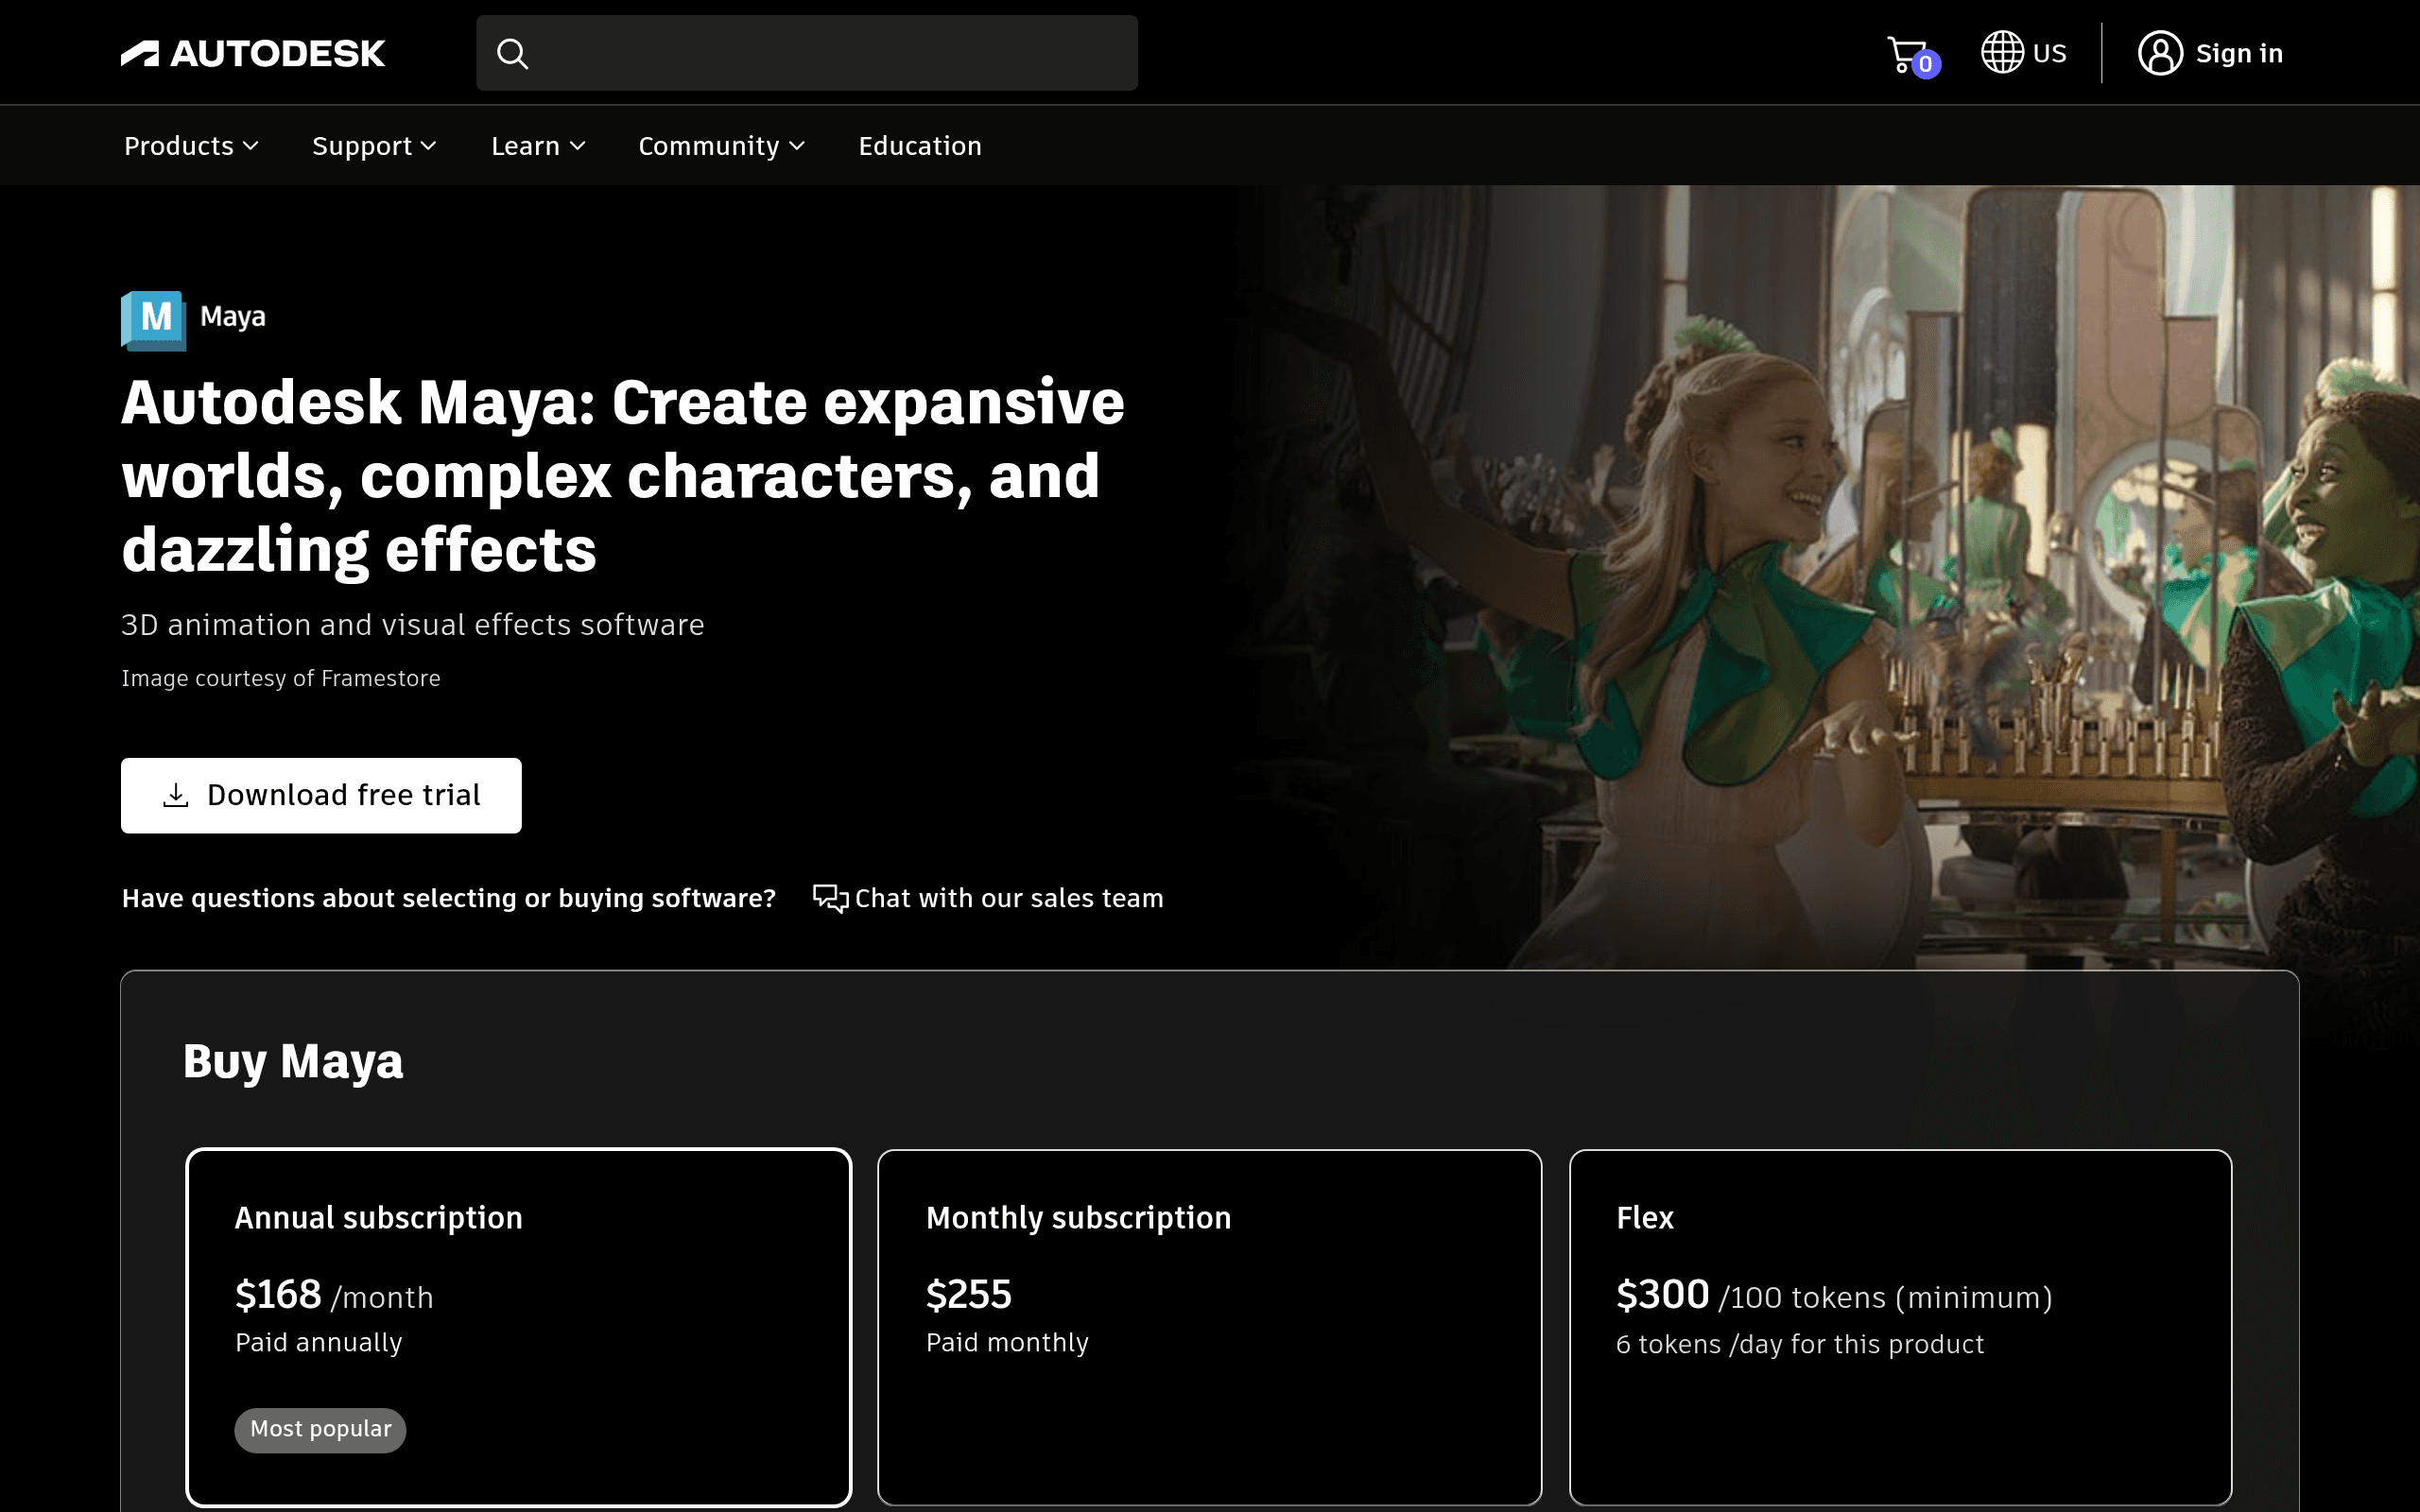The width and height of the screenshot is (2420, 1512).
Task: Click the Image courtesy of Framestore text
Action: [x=281, y=678]
